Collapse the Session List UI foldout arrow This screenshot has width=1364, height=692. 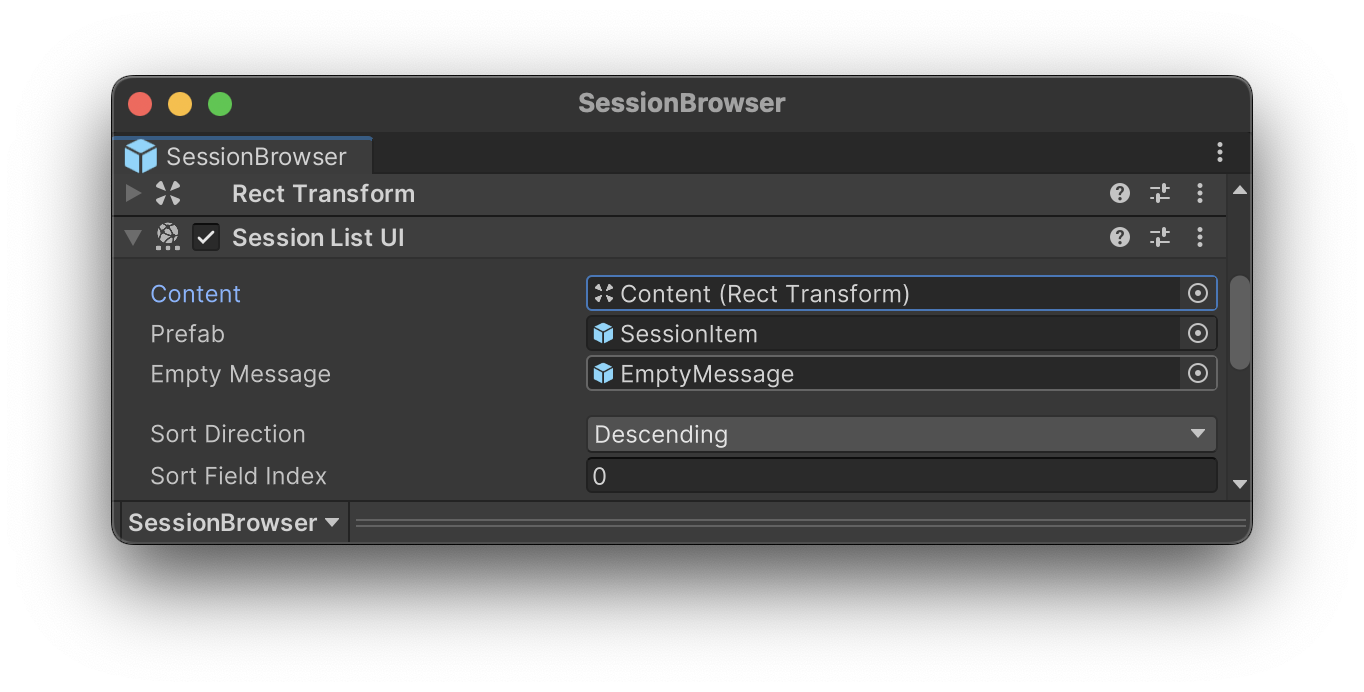pyautogui.click(x=133, y=238)
